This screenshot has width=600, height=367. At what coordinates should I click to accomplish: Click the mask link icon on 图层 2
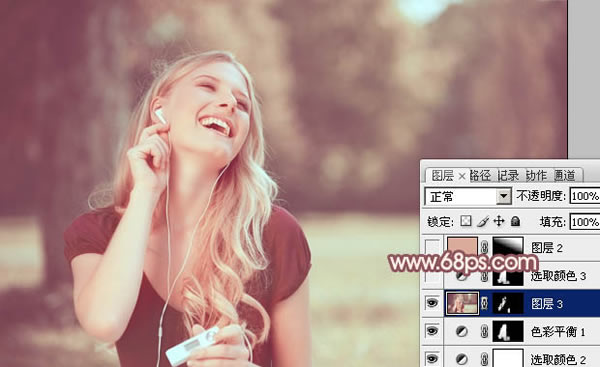(x=484, y=248)
